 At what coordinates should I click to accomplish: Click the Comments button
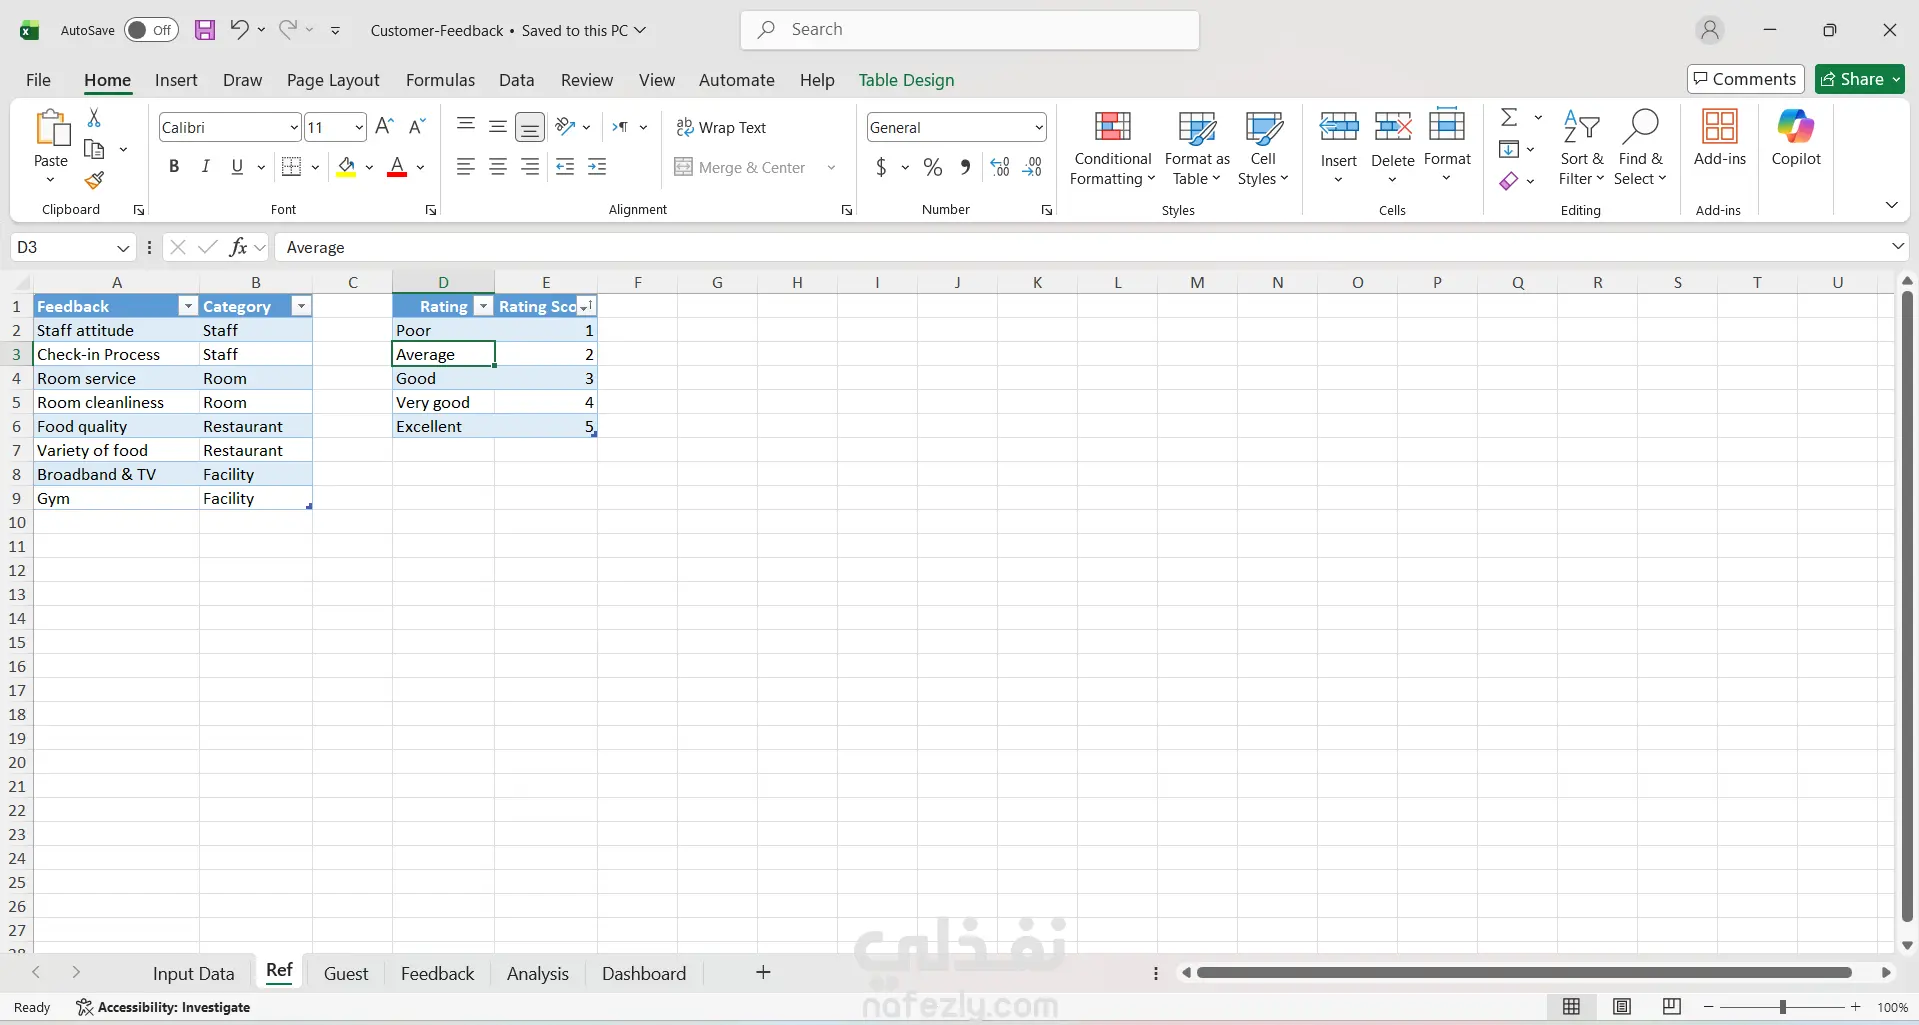click(1745, 79)
